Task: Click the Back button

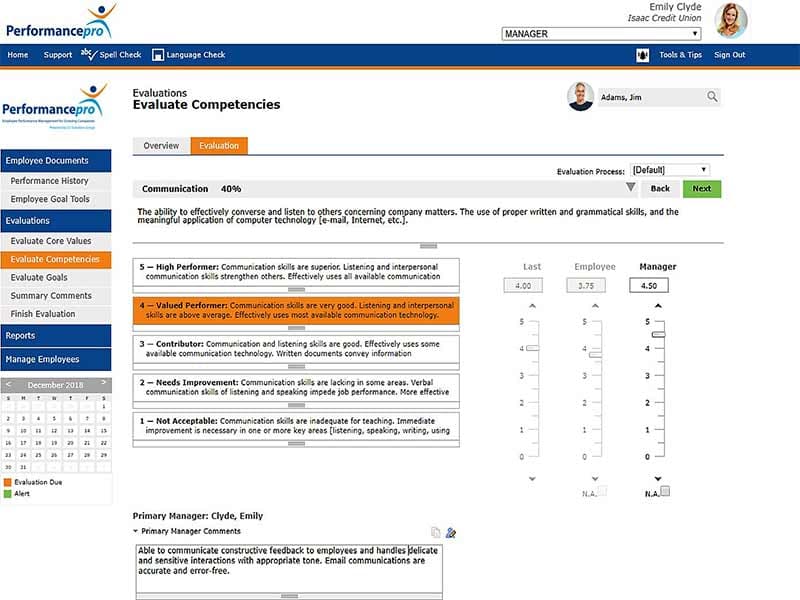Action: (x=660, y=188)
